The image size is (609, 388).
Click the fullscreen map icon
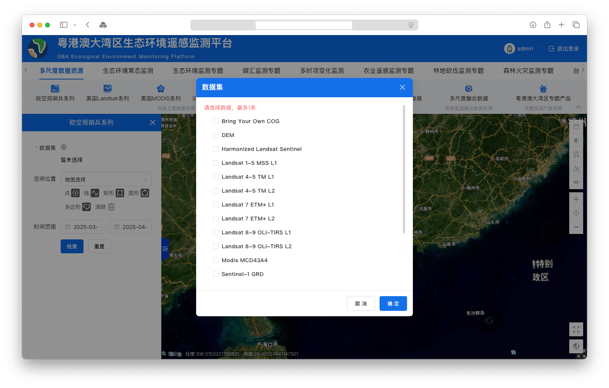coord(576,330)
